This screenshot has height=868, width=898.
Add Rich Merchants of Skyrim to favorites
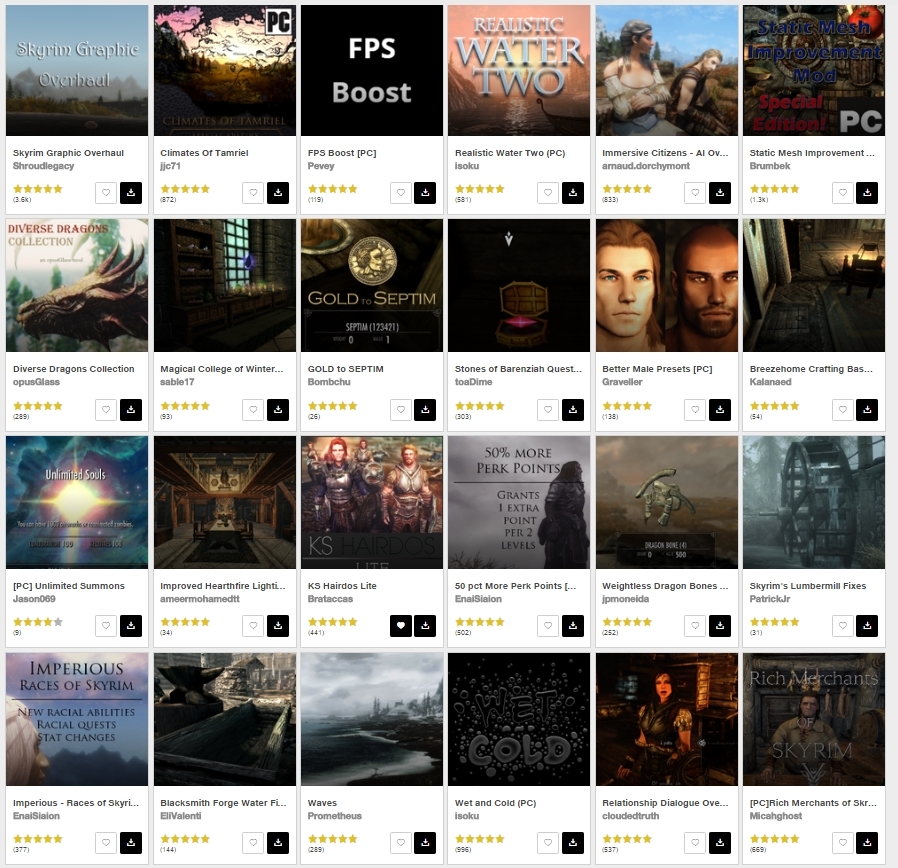[842, 842]
